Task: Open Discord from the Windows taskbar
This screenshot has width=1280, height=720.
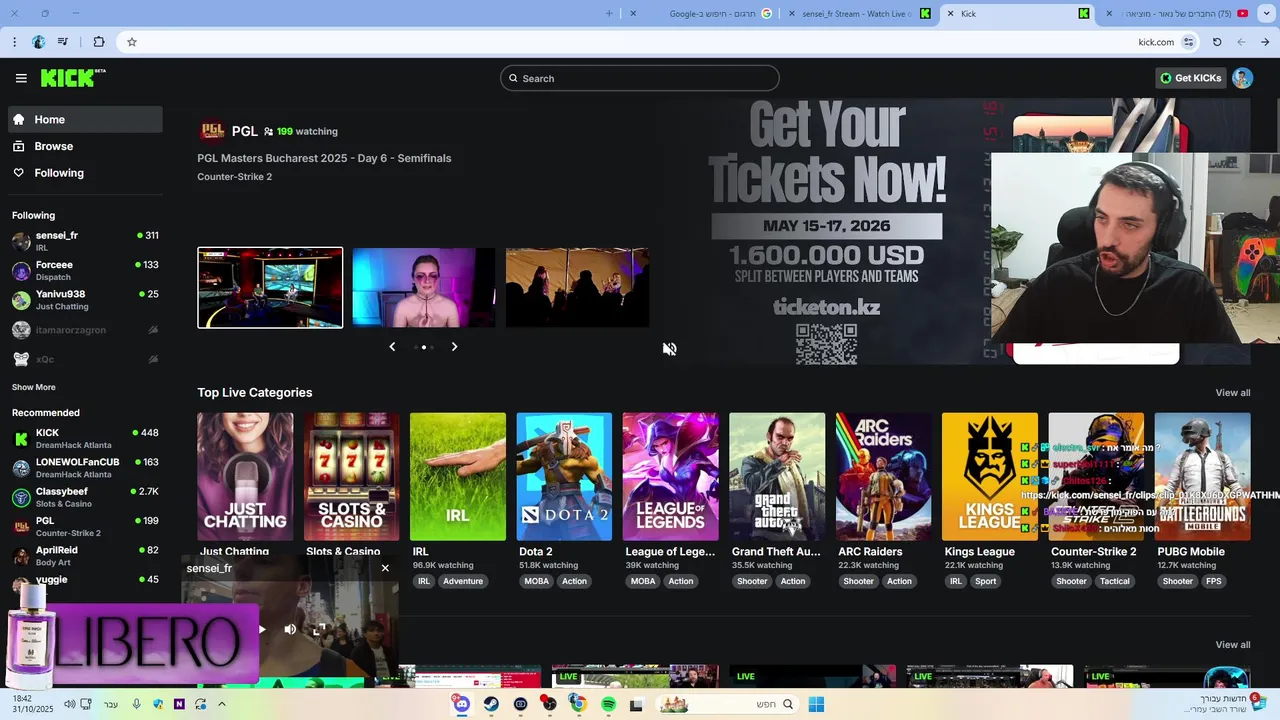Action: (x=461, y=704)
